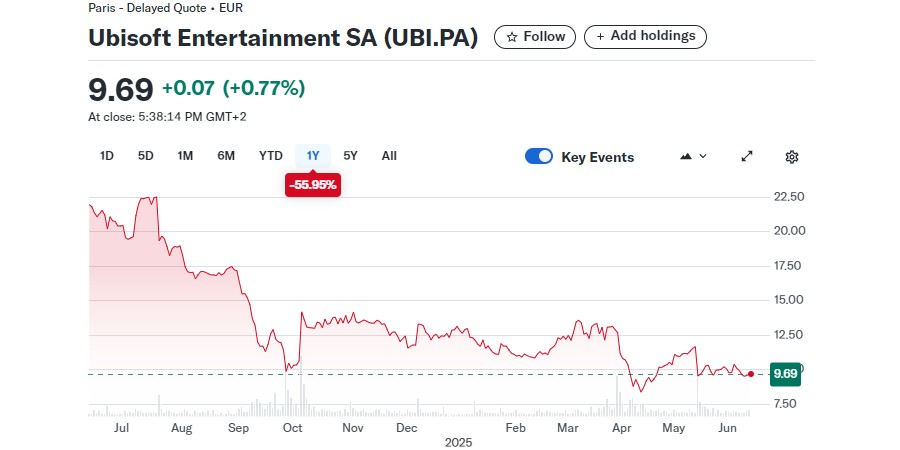Viewport: 900px width, 450px height.
Task: Click the Key Events label text
Action: tap(598, 157)
